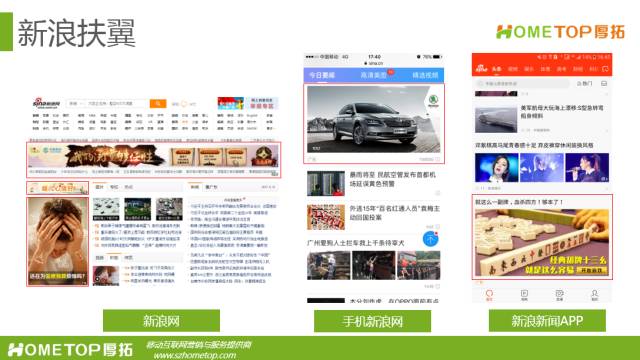
Task: Click the white HOMETOP厚拓 footer logo
Action: (70, 350)
